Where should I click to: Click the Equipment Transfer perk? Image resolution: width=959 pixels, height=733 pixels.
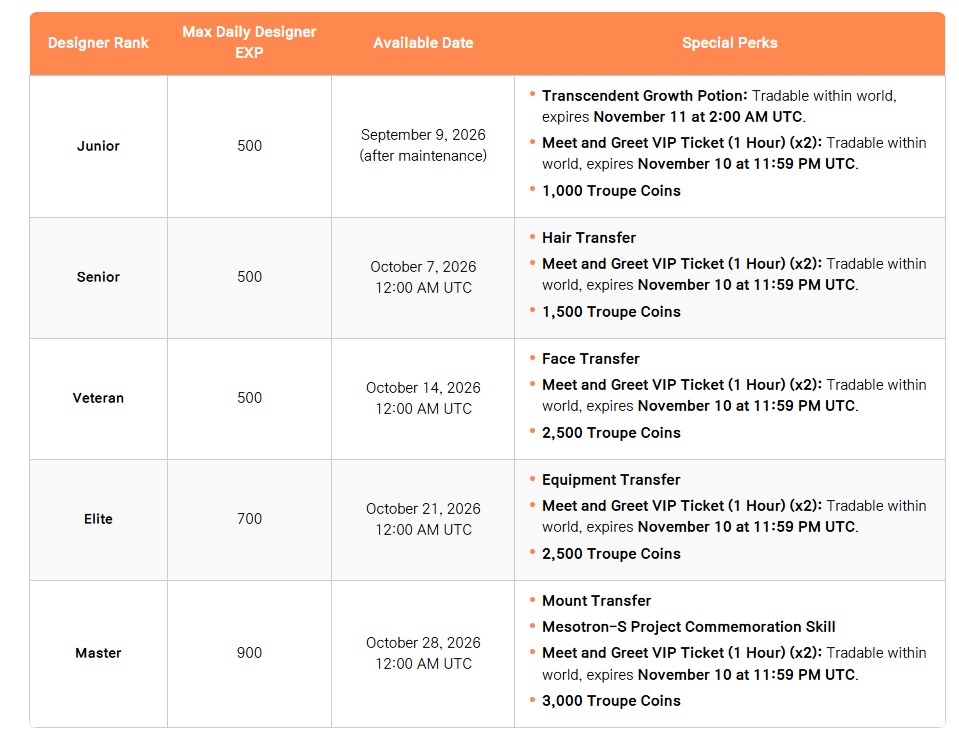(611, 480)
